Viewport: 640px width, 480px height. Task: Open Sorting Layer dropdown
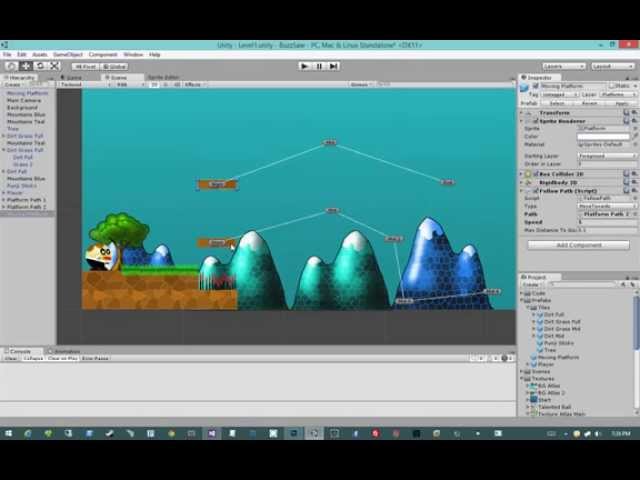coord(607,156)
